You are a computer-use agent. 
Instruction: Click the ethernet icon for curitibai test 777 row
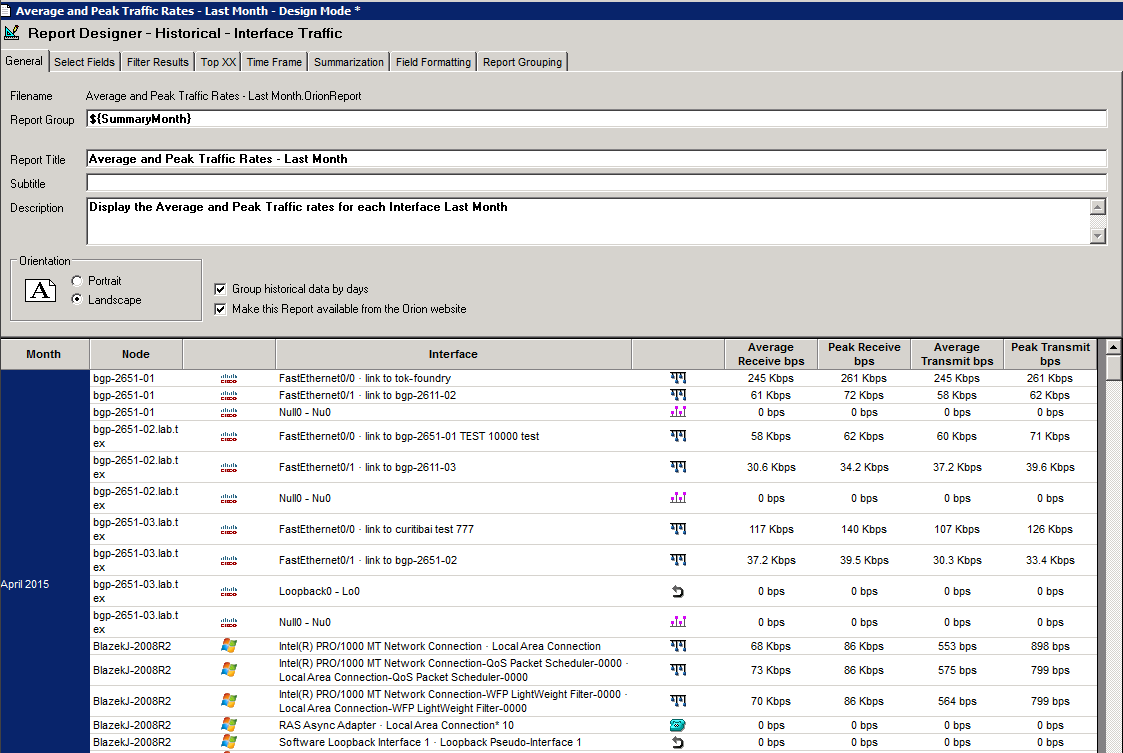(678, 529)
